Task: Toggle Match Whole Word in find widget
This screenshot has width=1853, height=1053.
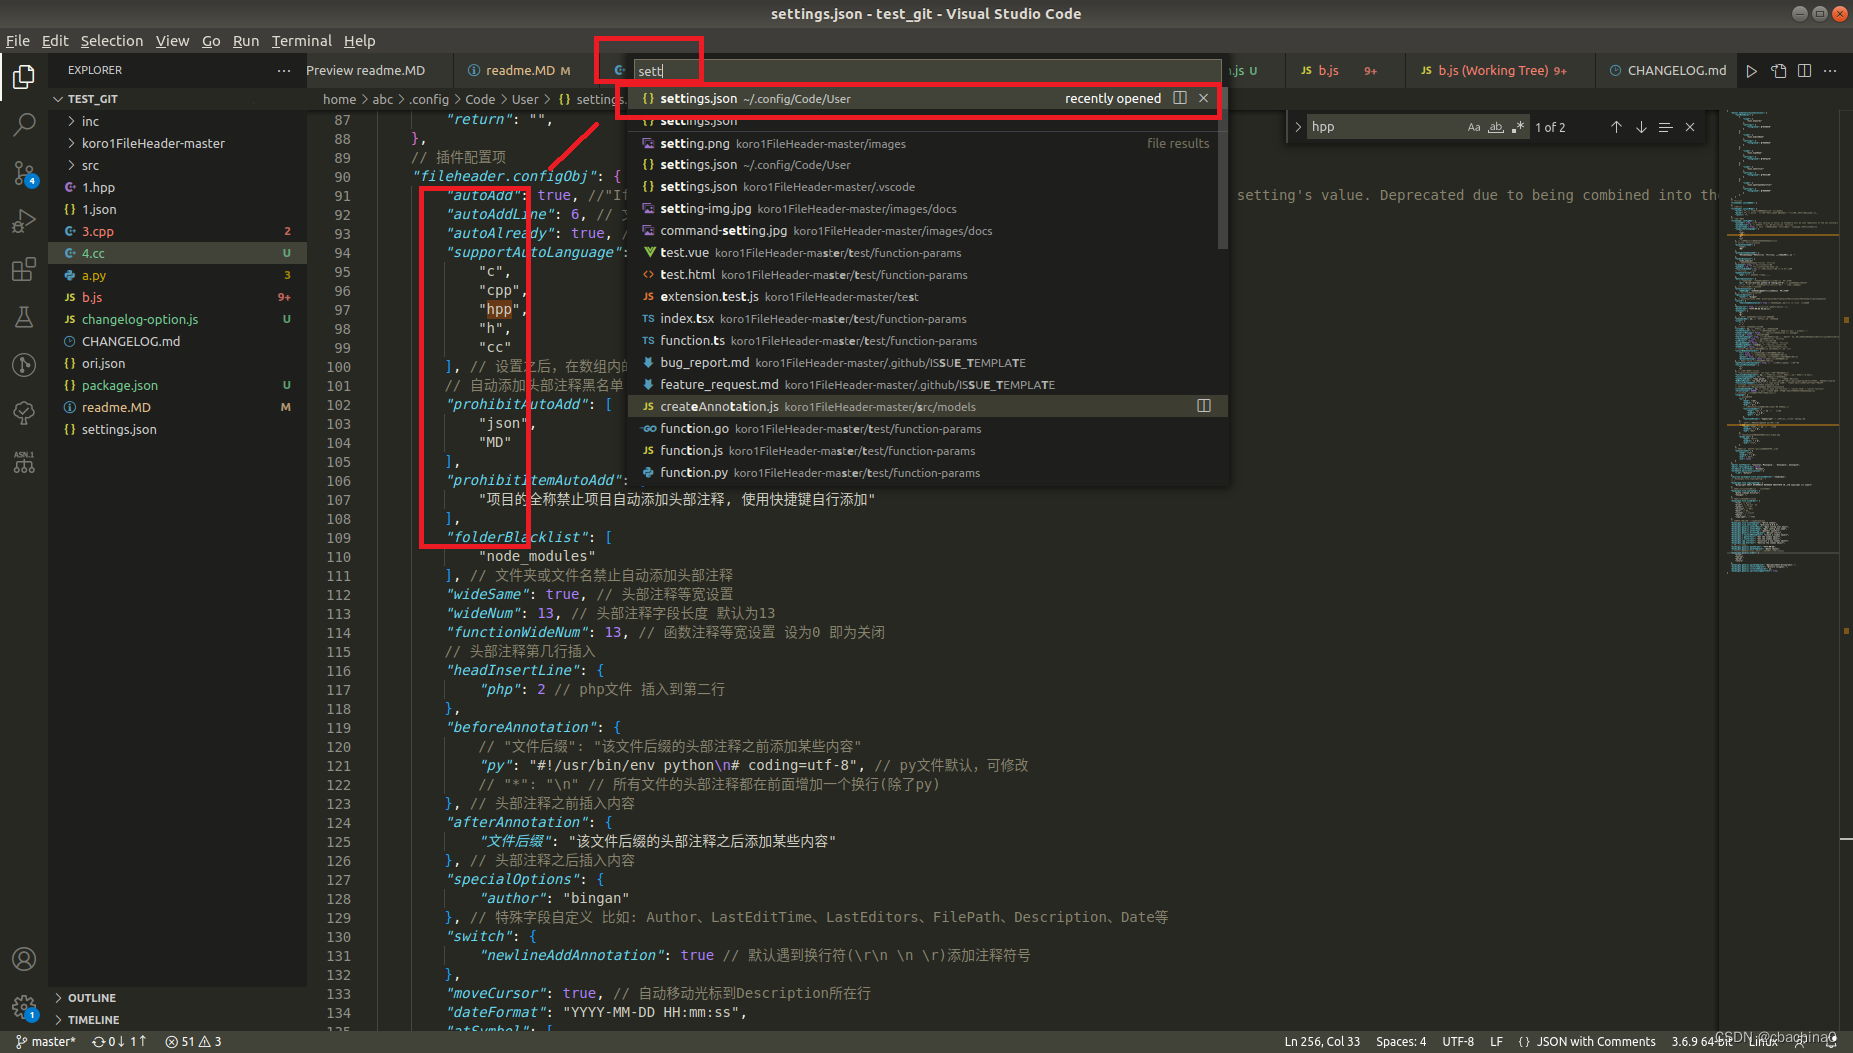Action: click(1496, 127)
